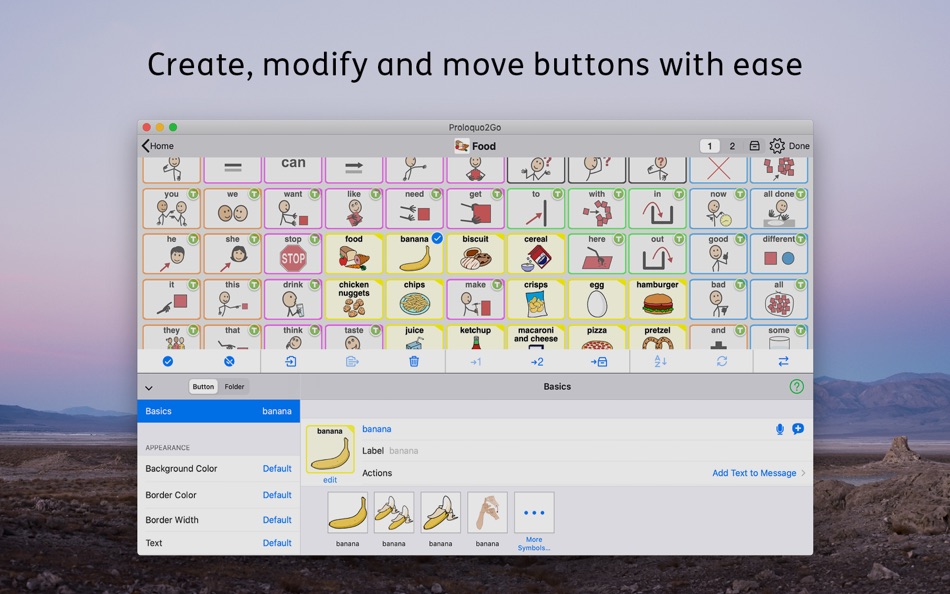
Task: Select the chicken nuggets button
Action: coord(354,299)
